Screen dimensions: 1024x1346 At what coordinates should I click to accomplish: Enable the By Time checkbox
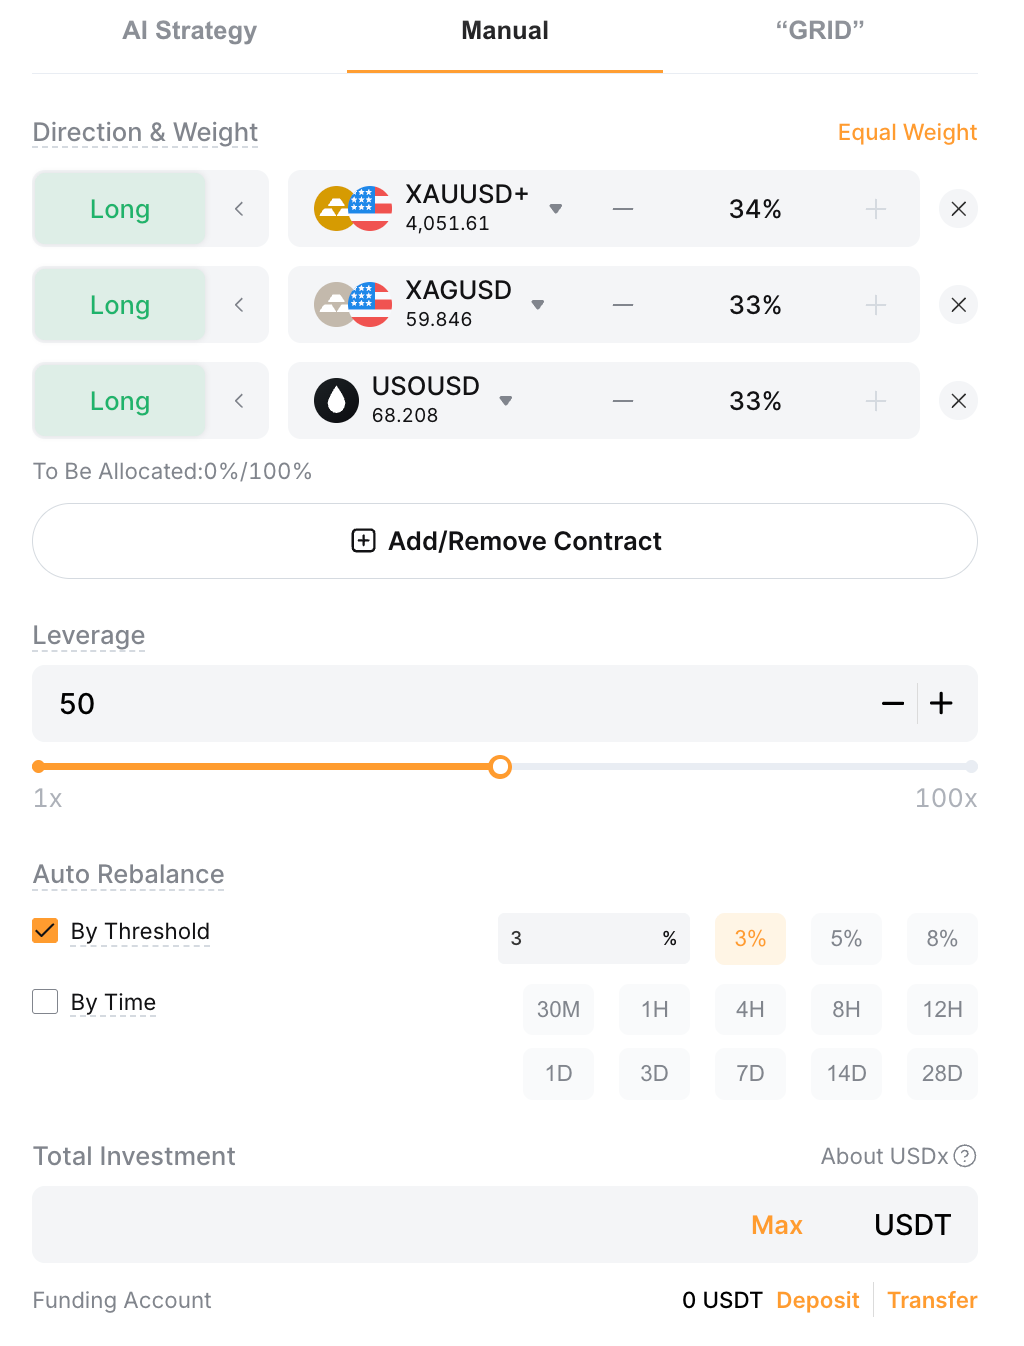(45, 1001)
